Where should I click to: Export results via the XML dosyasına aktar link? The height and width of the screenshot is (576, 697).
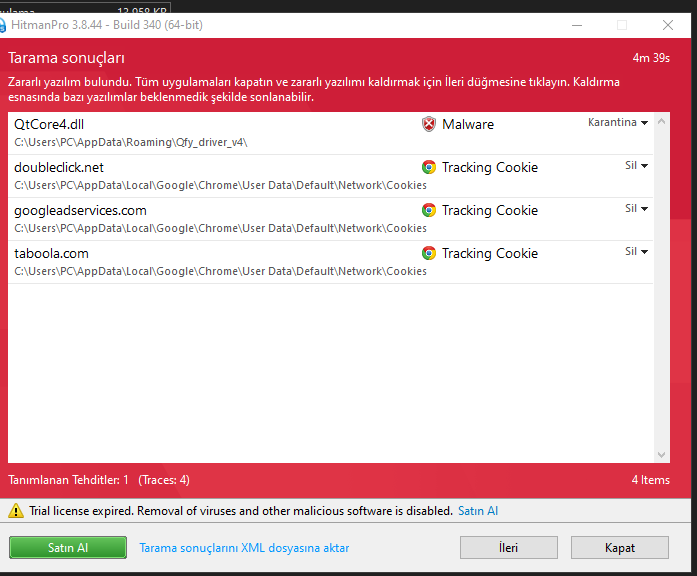244,548
